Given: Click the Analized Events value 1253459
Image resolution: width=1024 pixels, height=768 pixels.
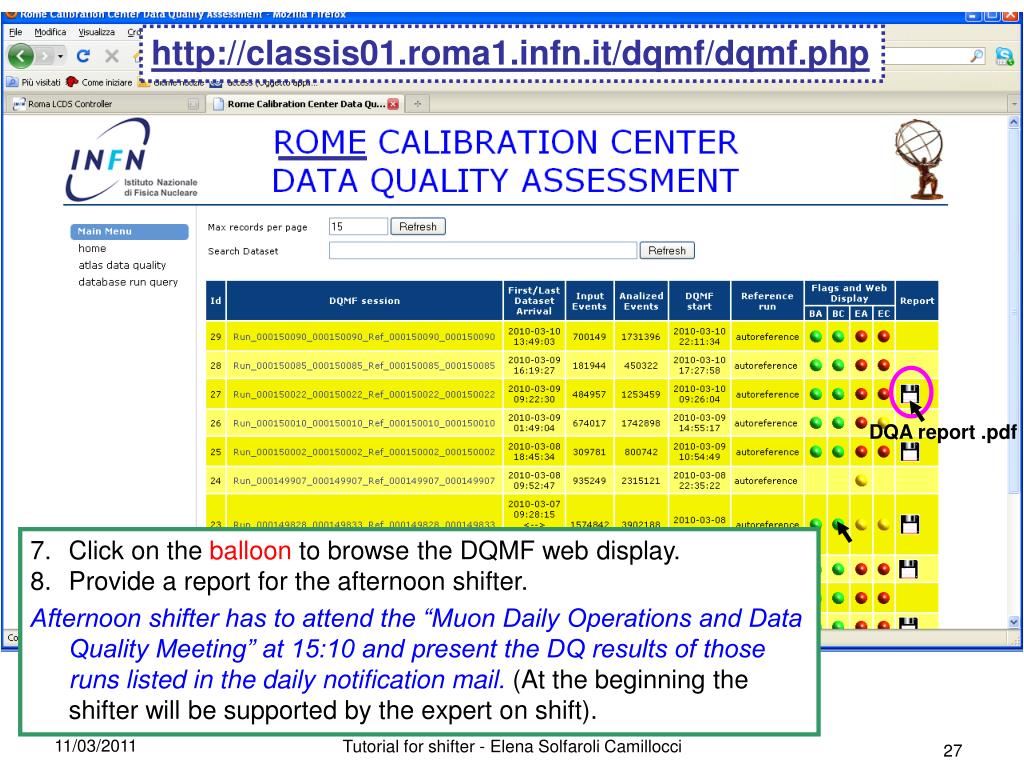Looking at the screenshot, I should (x=641, y=394).
